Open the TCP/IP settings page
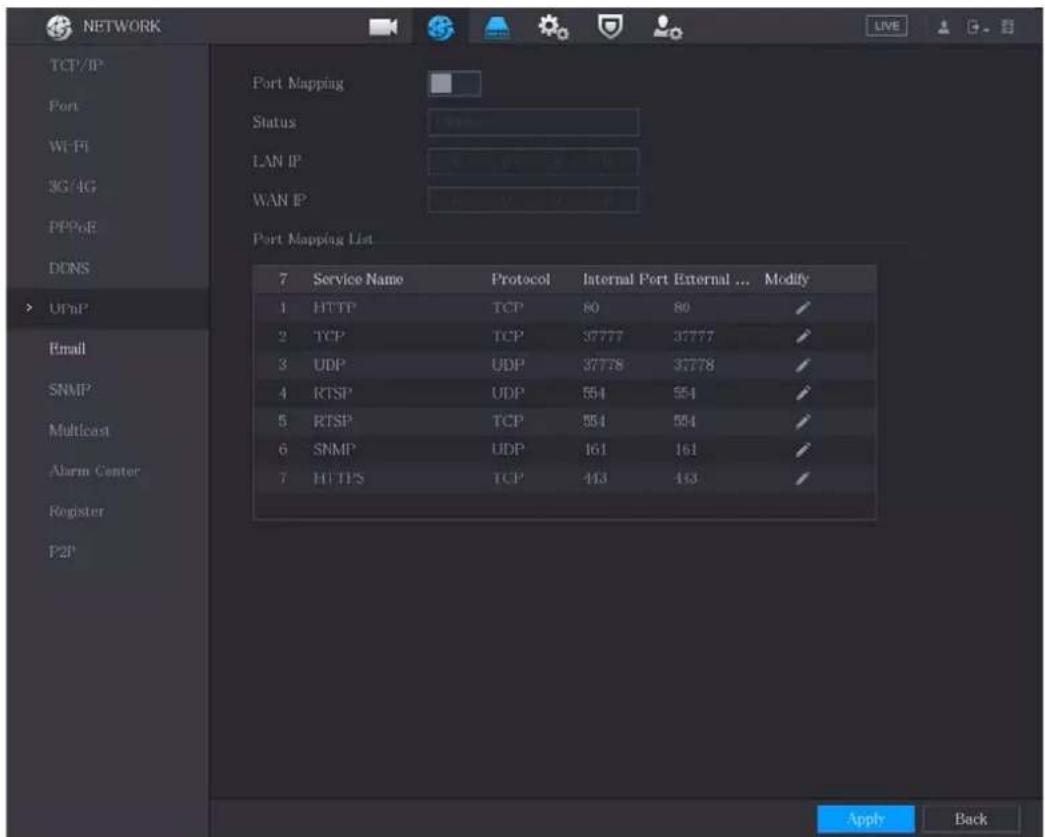This screenshot has width=1045, height=837. click(76, 65)
